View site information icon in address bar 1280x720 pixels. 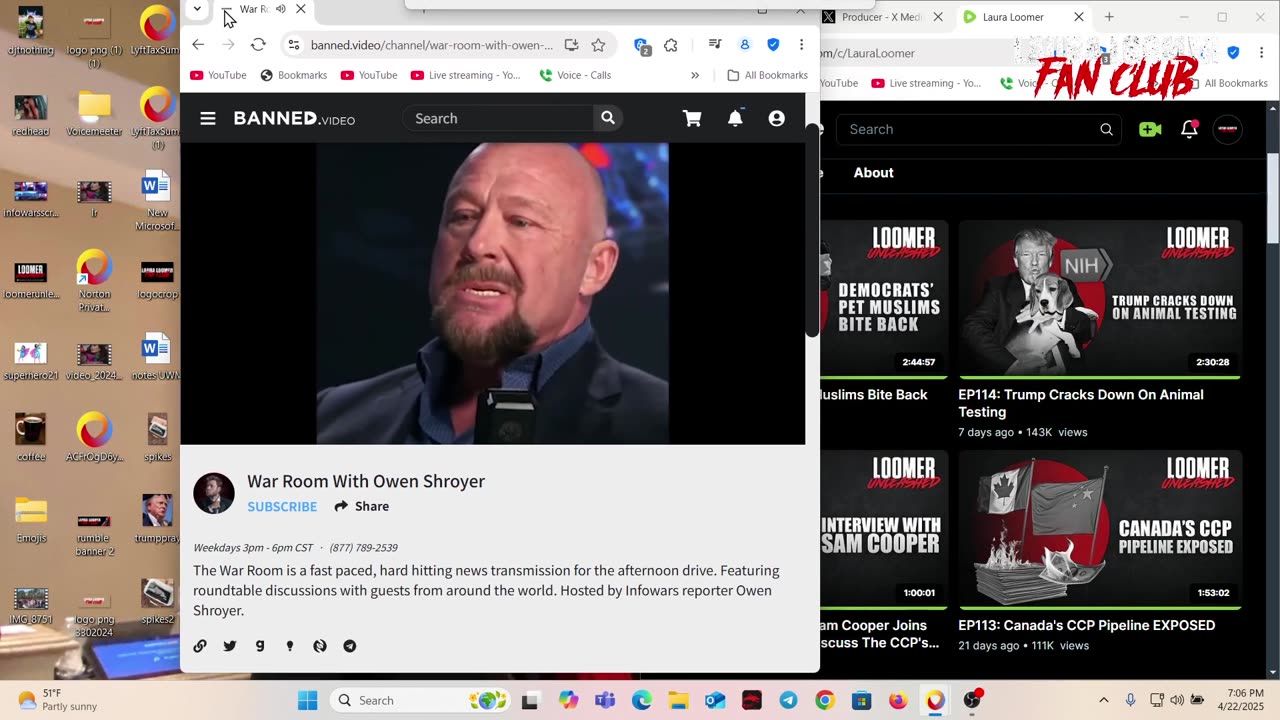coord(294,45)
